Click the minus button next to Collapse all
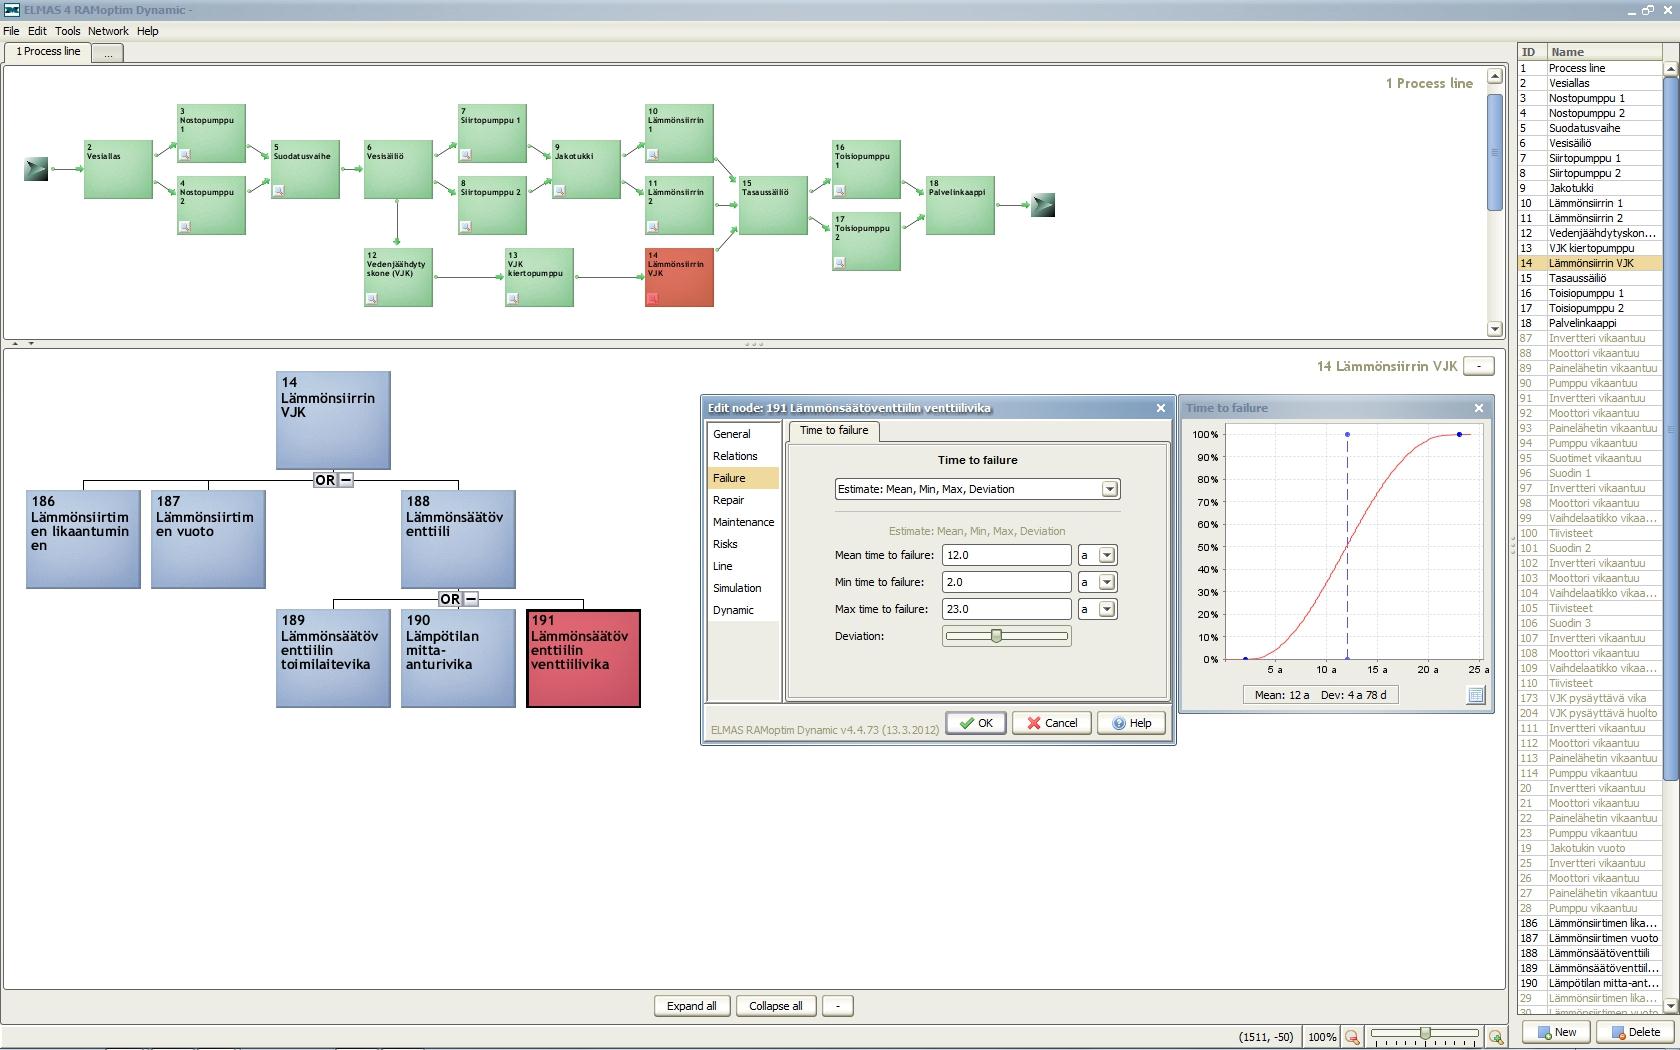This screenshot has height=1050, width=1680. (x=837, y=1006)
